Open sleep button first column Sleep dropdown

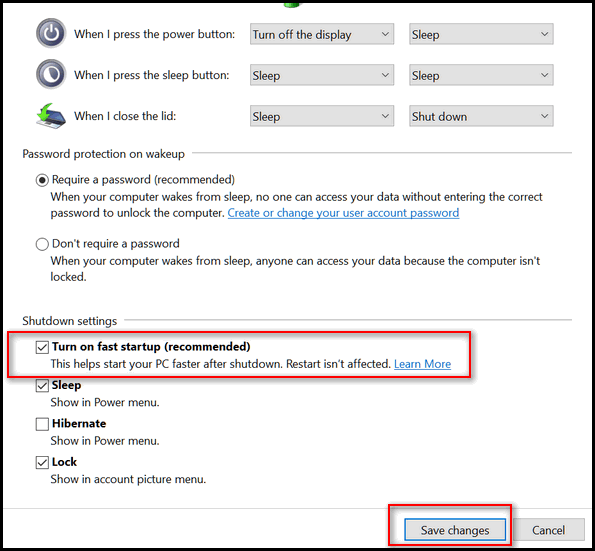(322, 75)
